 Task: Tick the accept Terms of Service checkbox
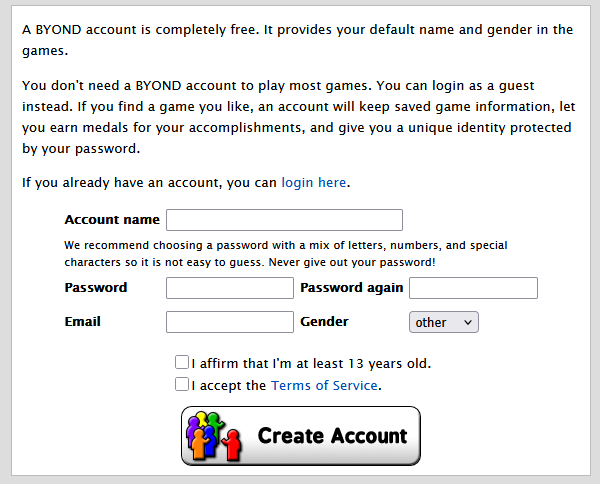click(181, 384)
